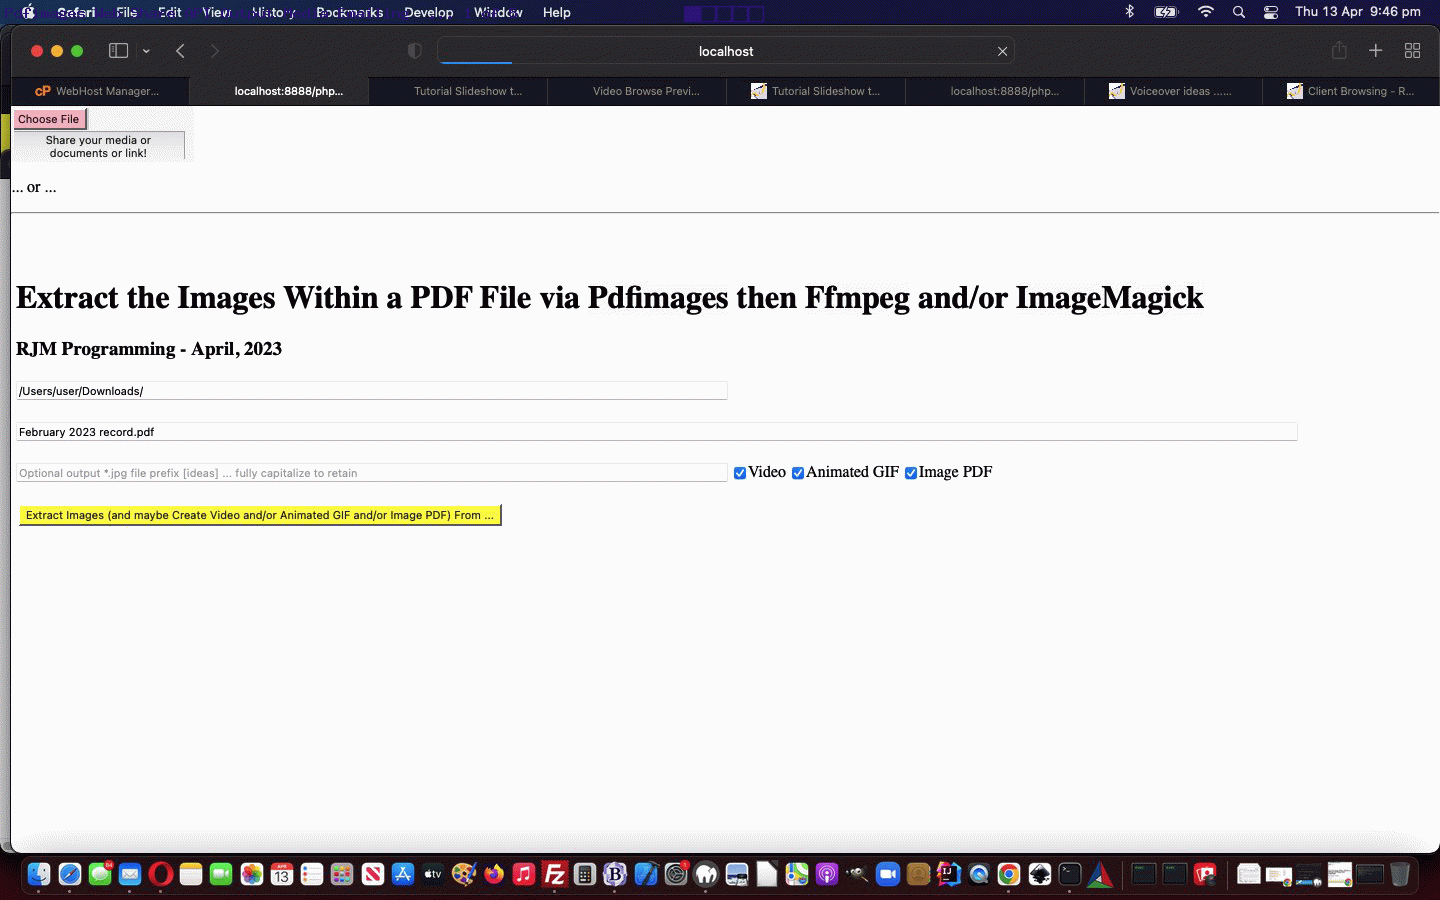The height and width of the screenshot is (900, 1440).
Task: Click the Share icon in Safari toolbar
Action: point(1339,50)
